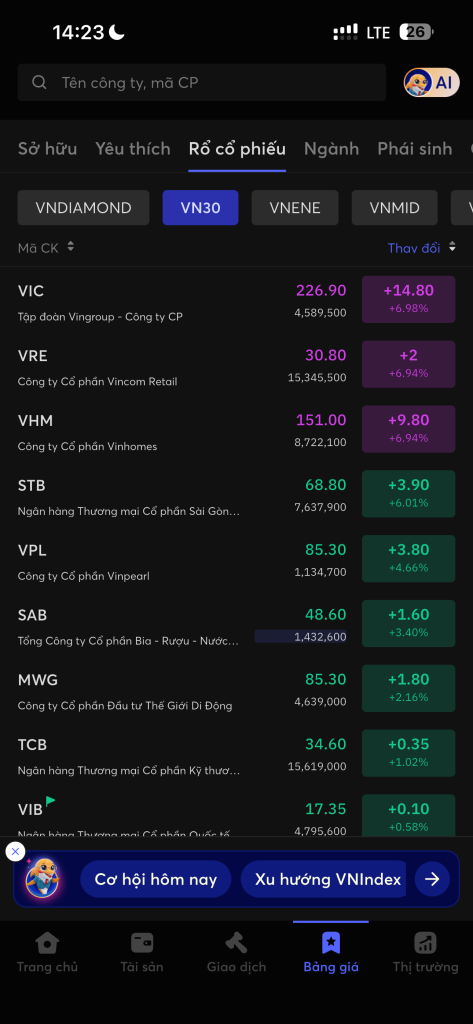Image resolution: width=473 pixels, height=1024 pixels.
Task: Tap Cơ hội hôm nay button
Action: pyautogui.click(x=155, y=879)
